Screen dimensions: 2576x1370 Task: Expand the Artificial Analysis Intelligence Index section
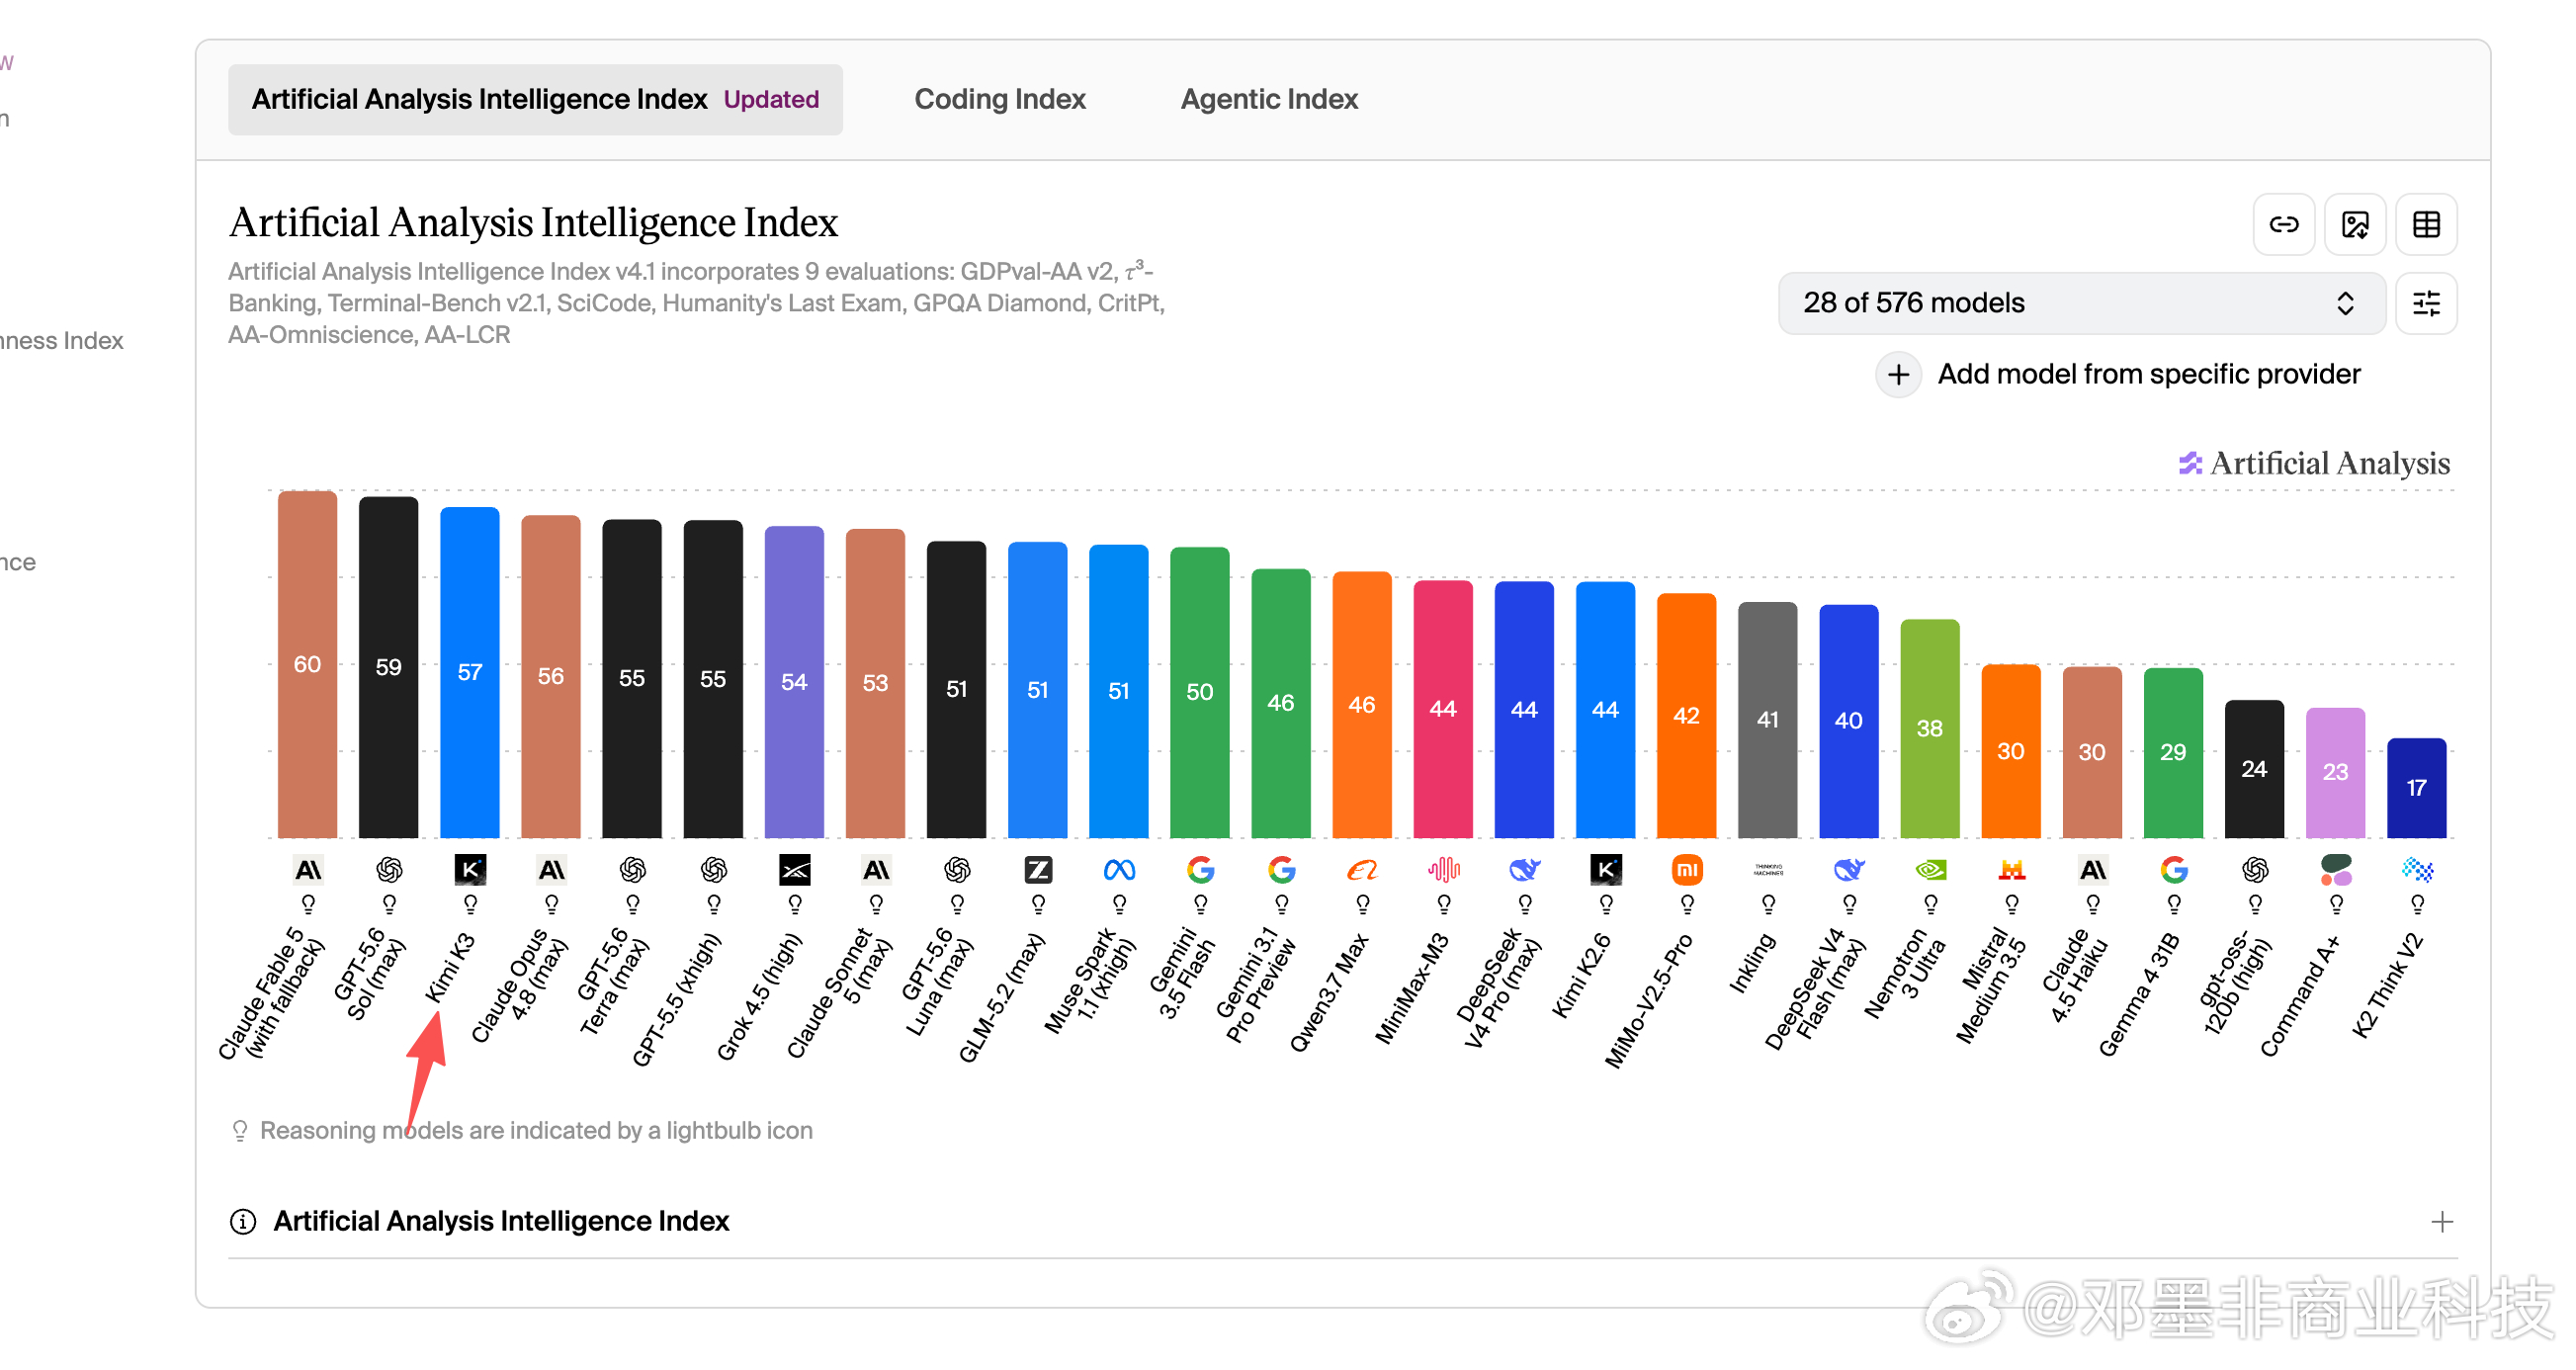[x=1342, y=1221]
